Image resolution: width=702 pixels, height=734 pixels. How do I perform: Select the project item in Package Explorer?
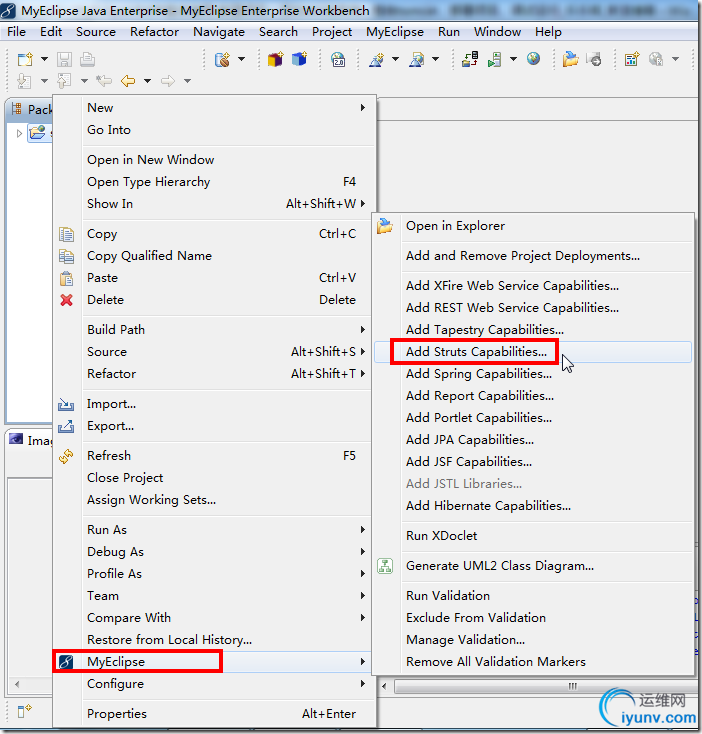point(40,133)
